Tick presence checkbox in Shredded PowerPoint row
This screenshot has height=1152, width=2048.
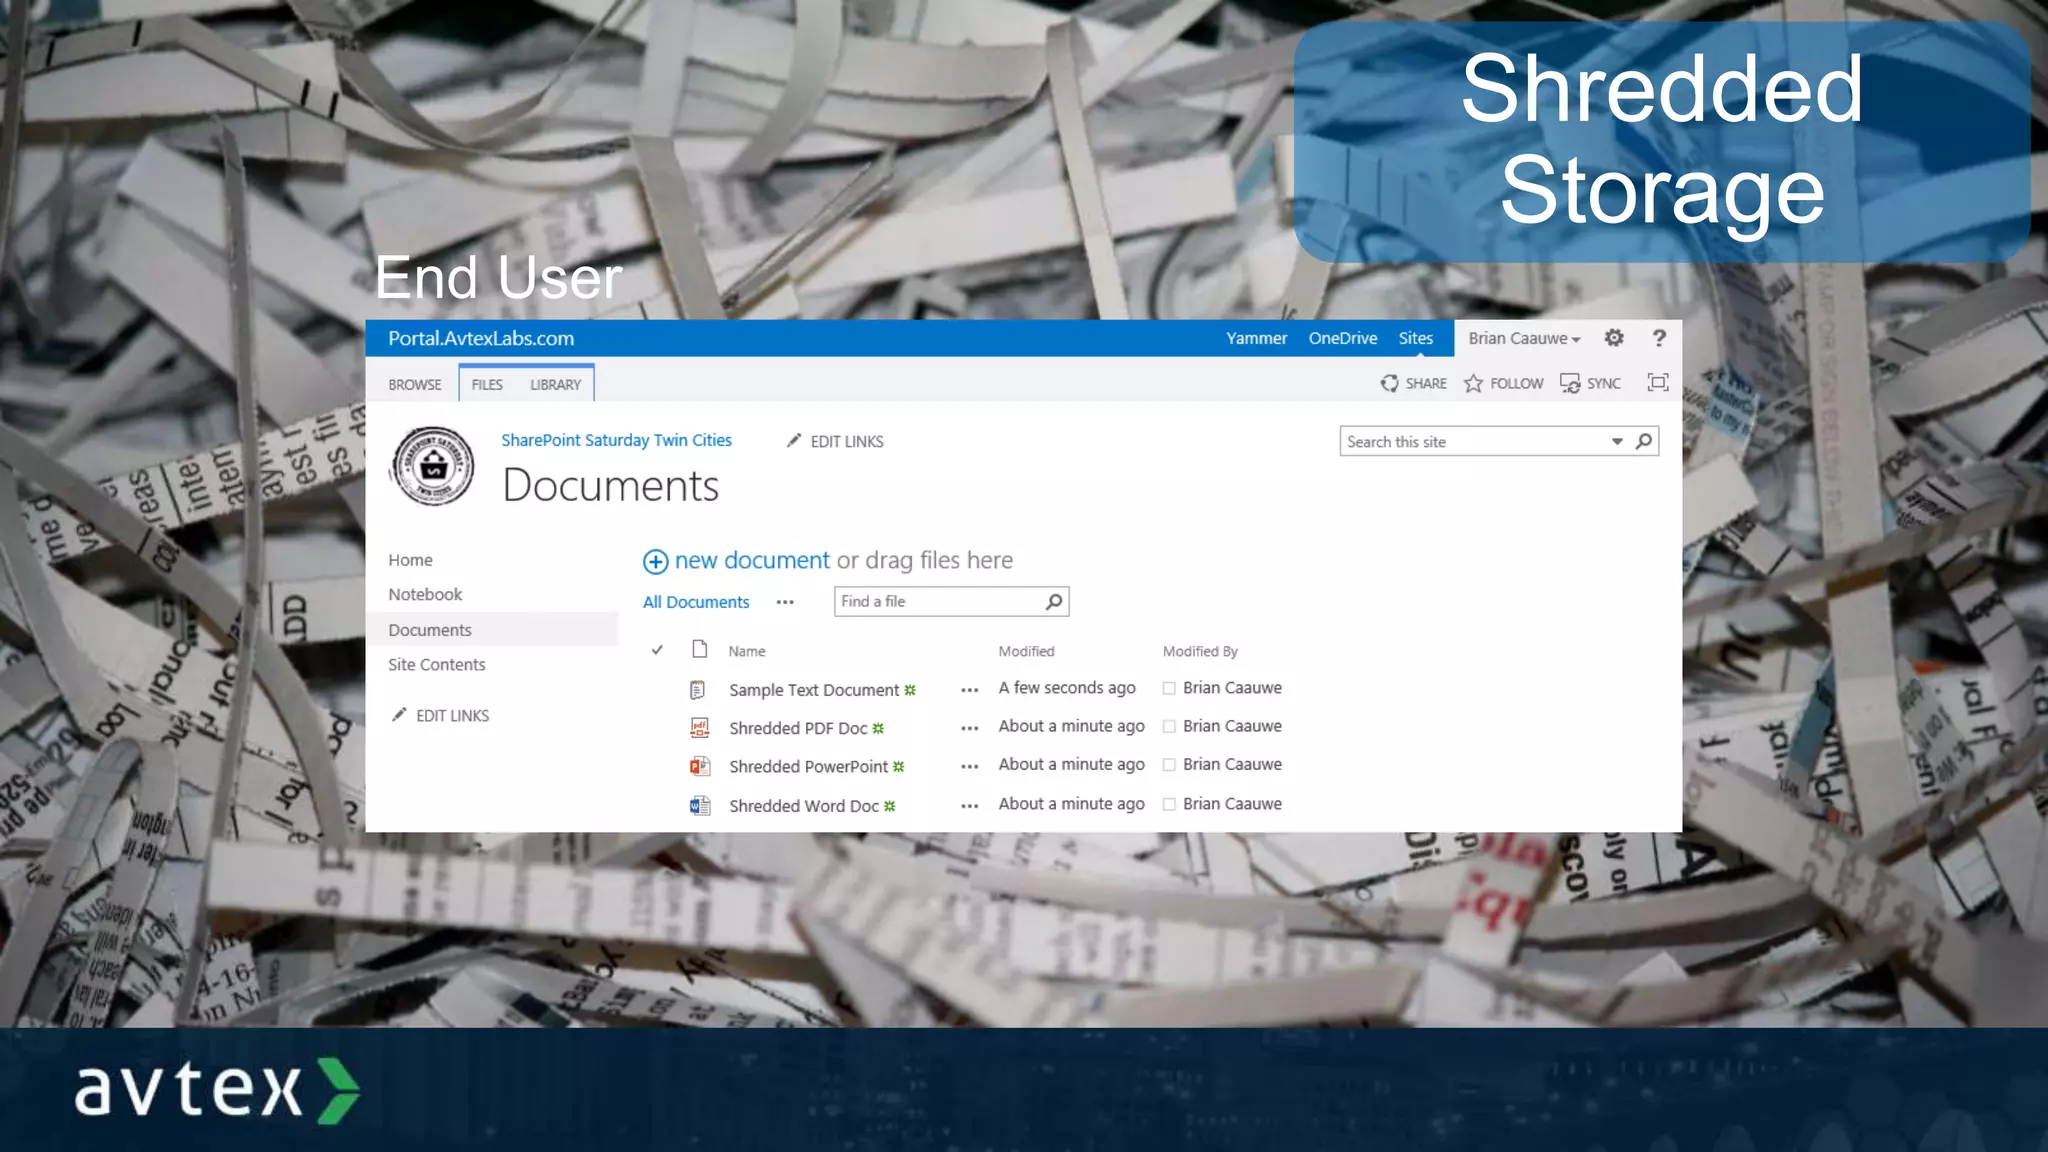[1169, 765]
